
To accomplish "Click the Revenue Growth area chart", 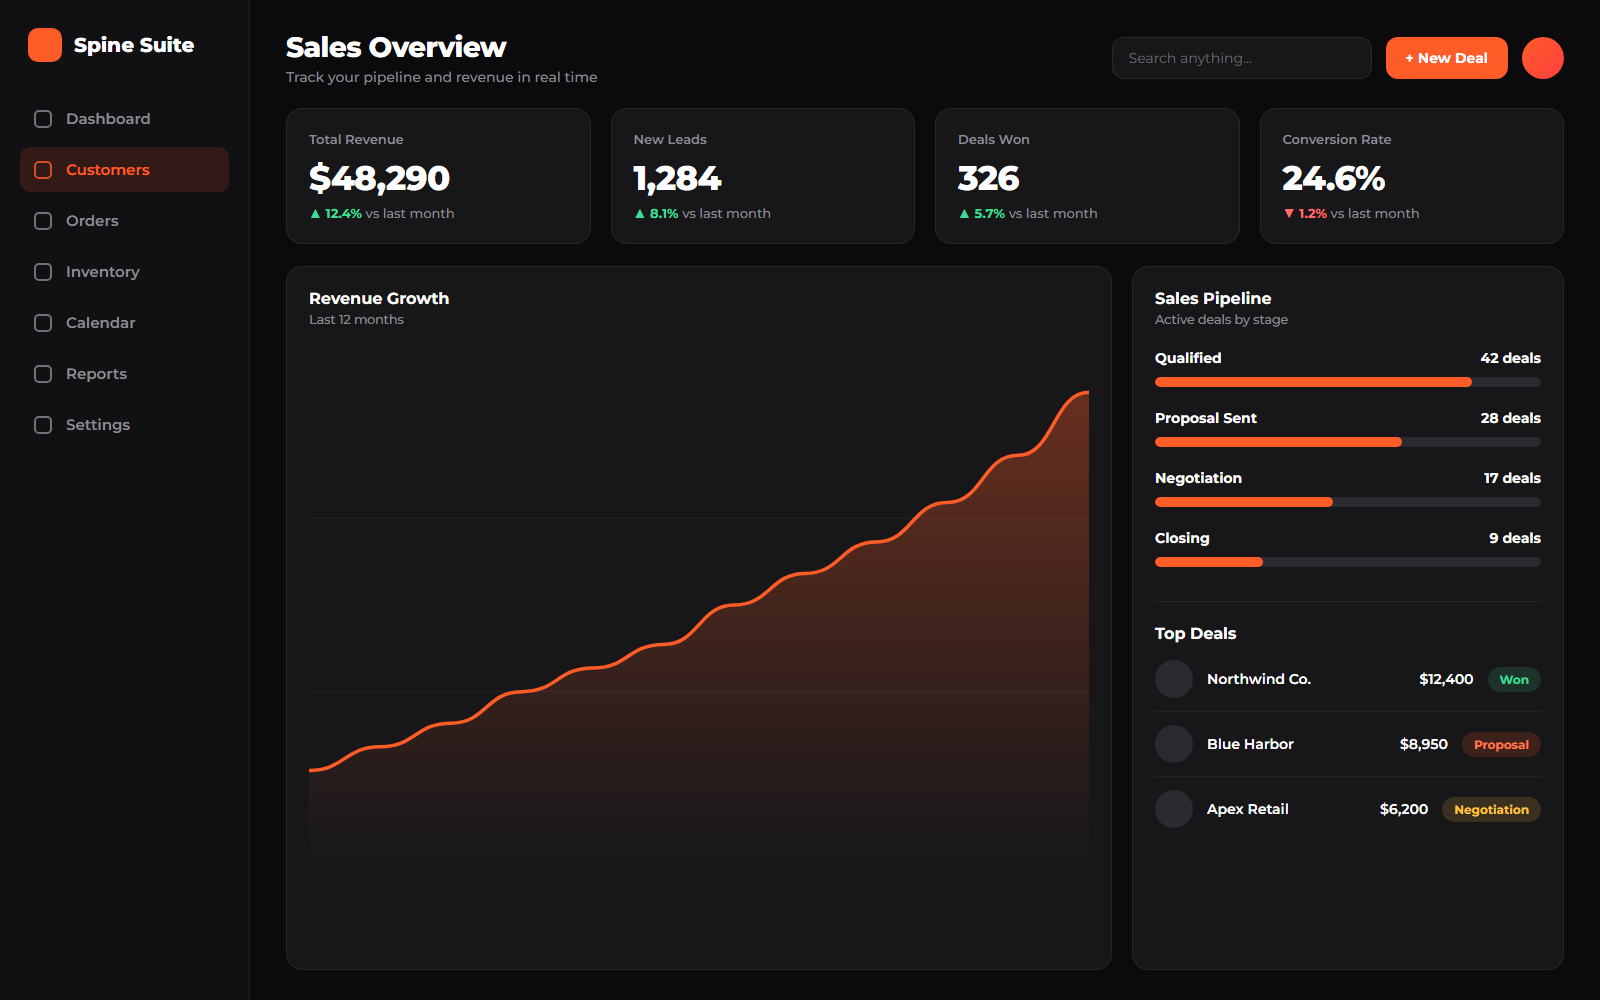I will (699, 605).
